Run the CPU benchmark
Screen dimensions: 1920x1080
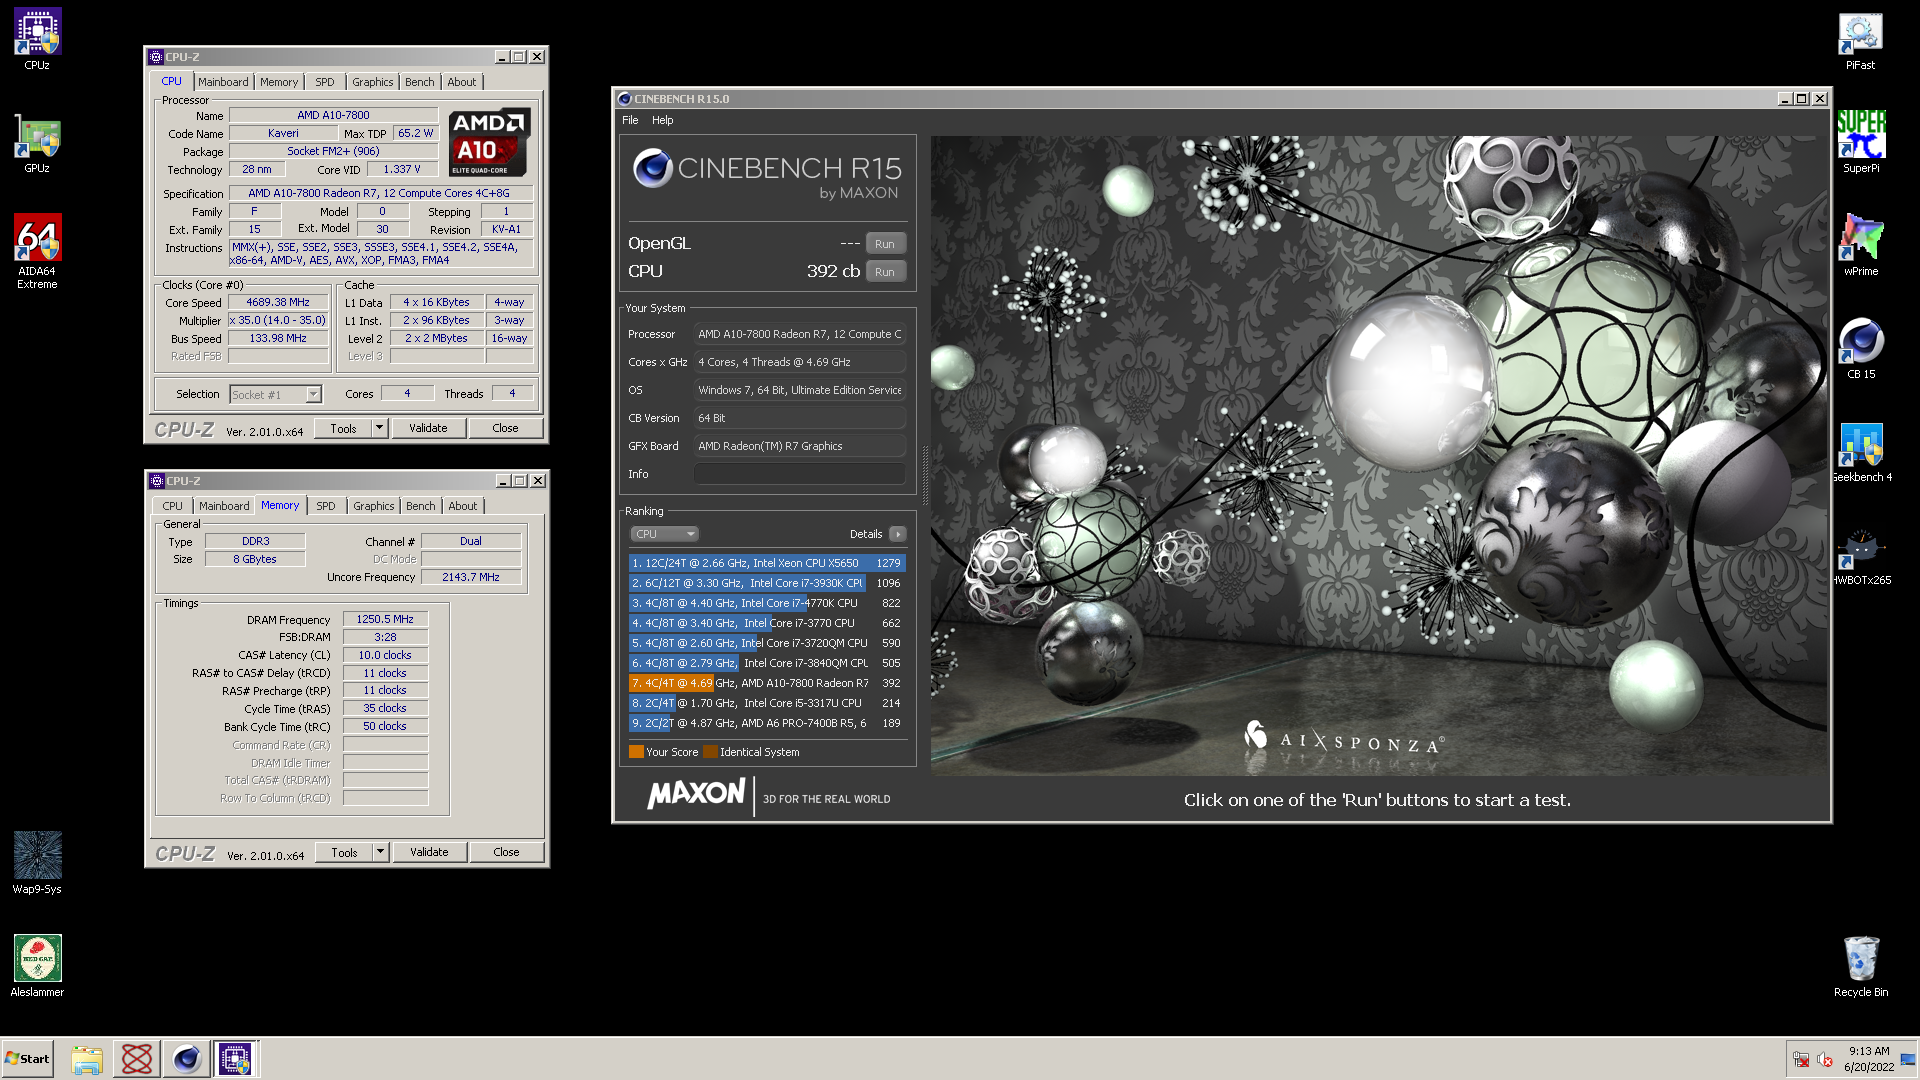tap(885, 272)
